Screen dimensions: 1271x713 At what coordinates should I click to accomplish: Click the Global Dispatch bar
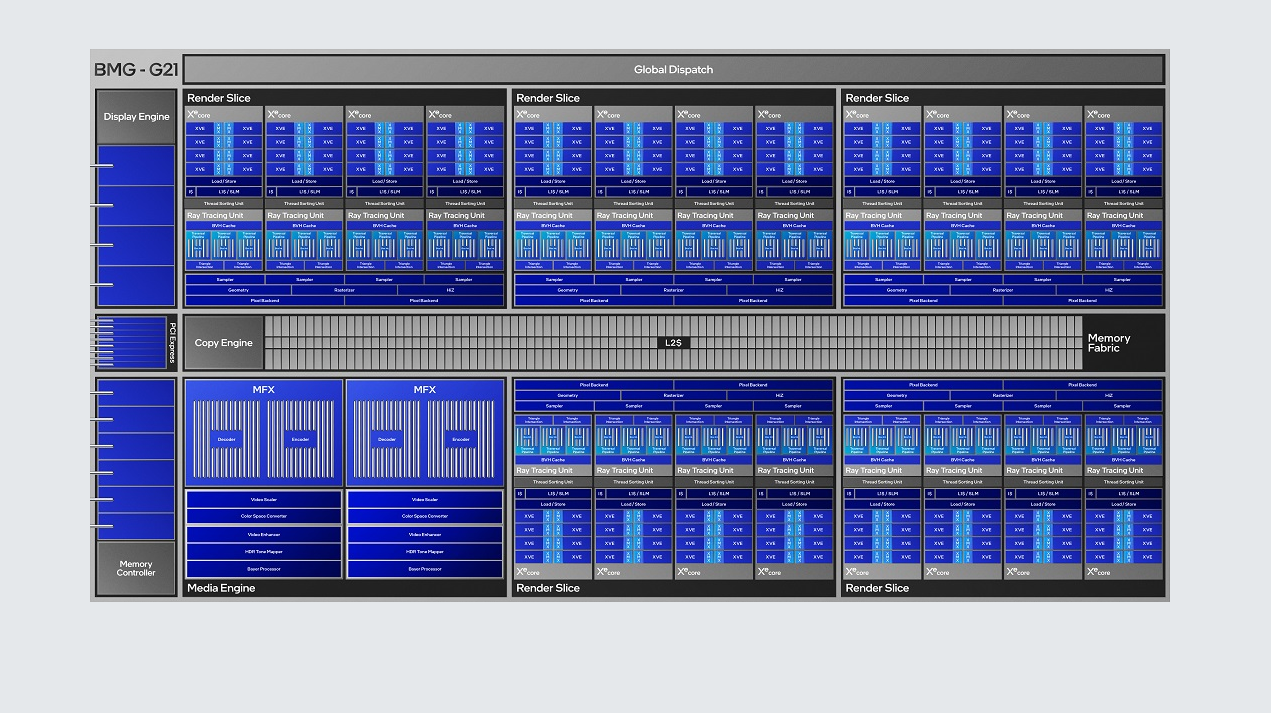coord(673,69)
